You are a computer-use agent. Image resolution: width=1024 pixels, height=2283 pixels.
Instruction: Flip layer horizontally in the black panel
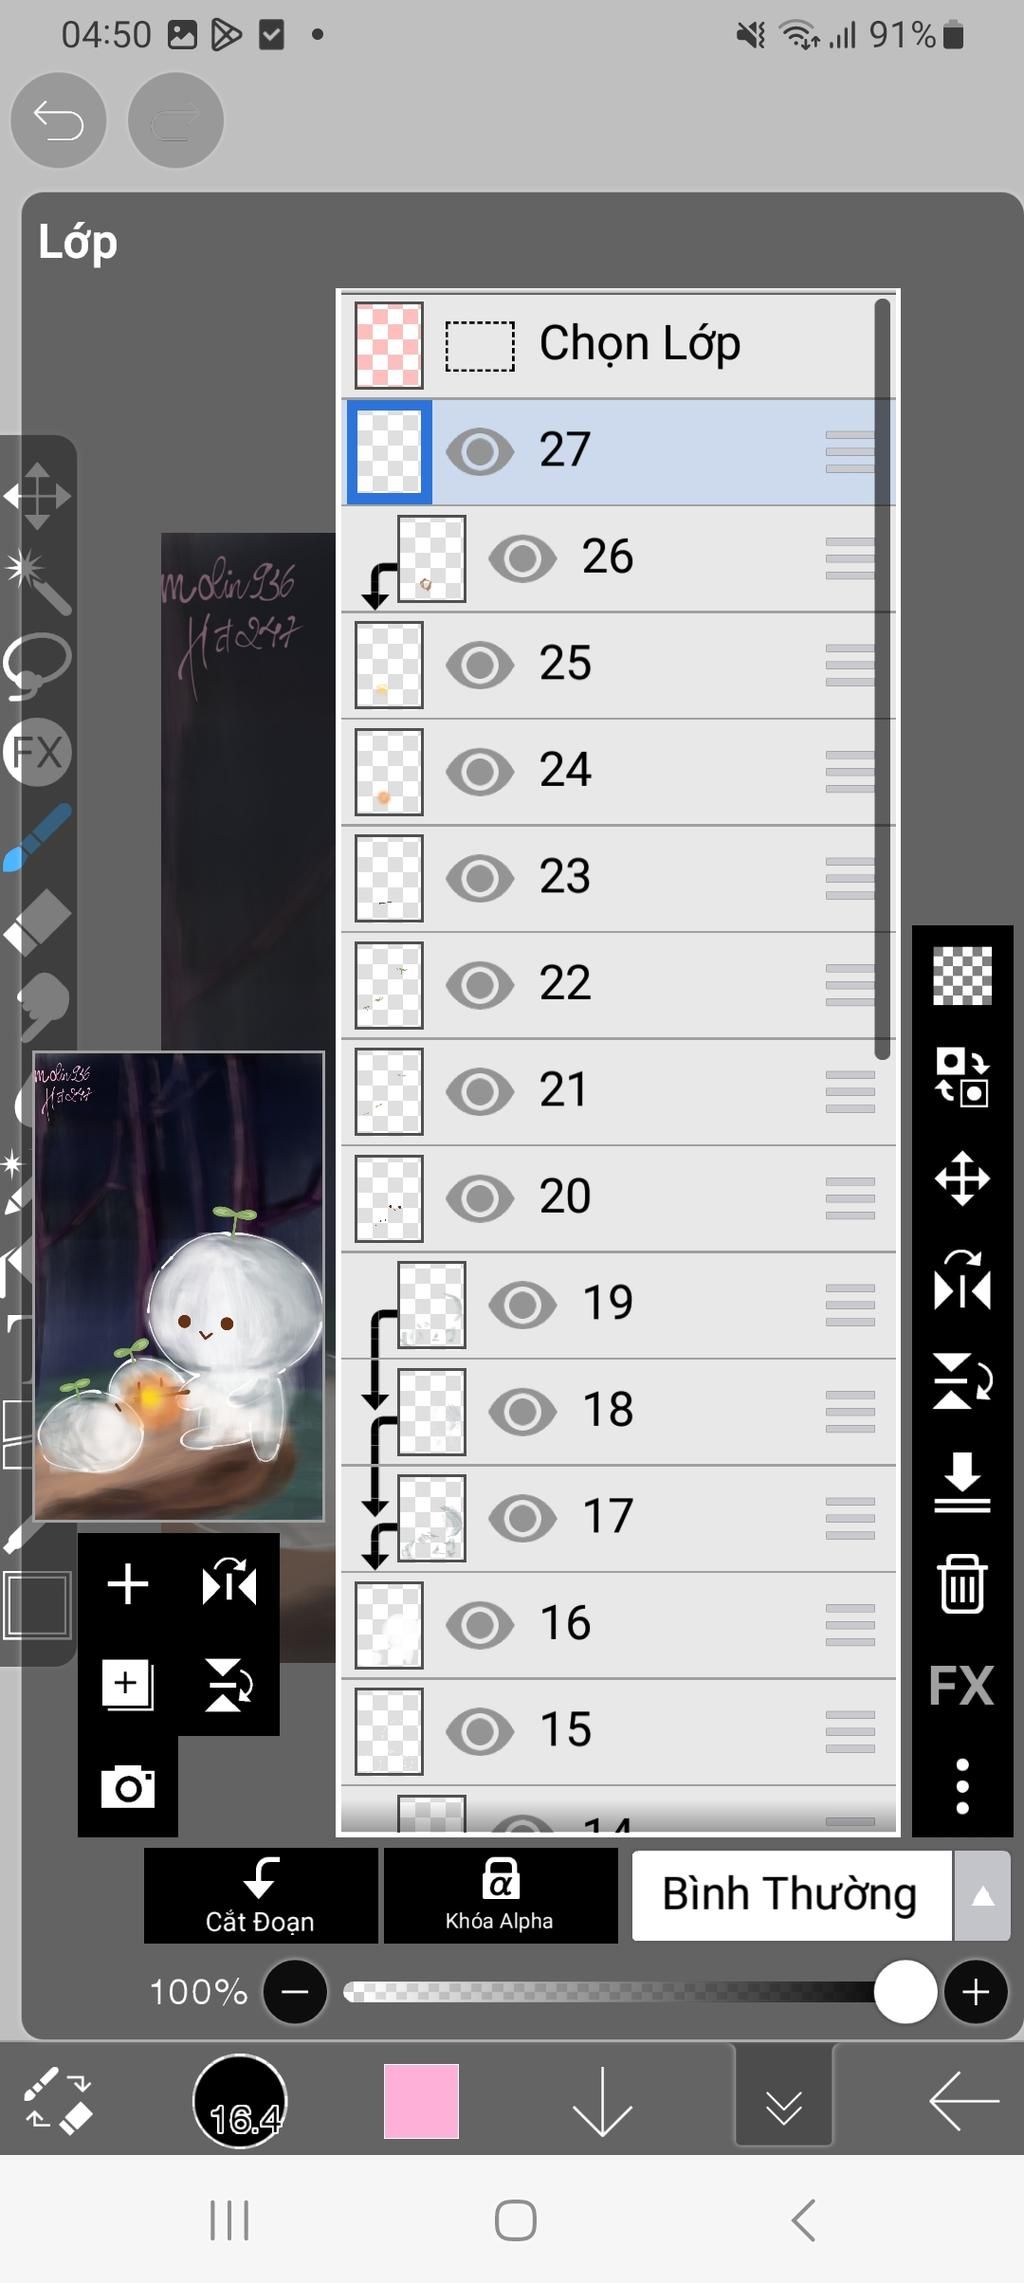229,1582
